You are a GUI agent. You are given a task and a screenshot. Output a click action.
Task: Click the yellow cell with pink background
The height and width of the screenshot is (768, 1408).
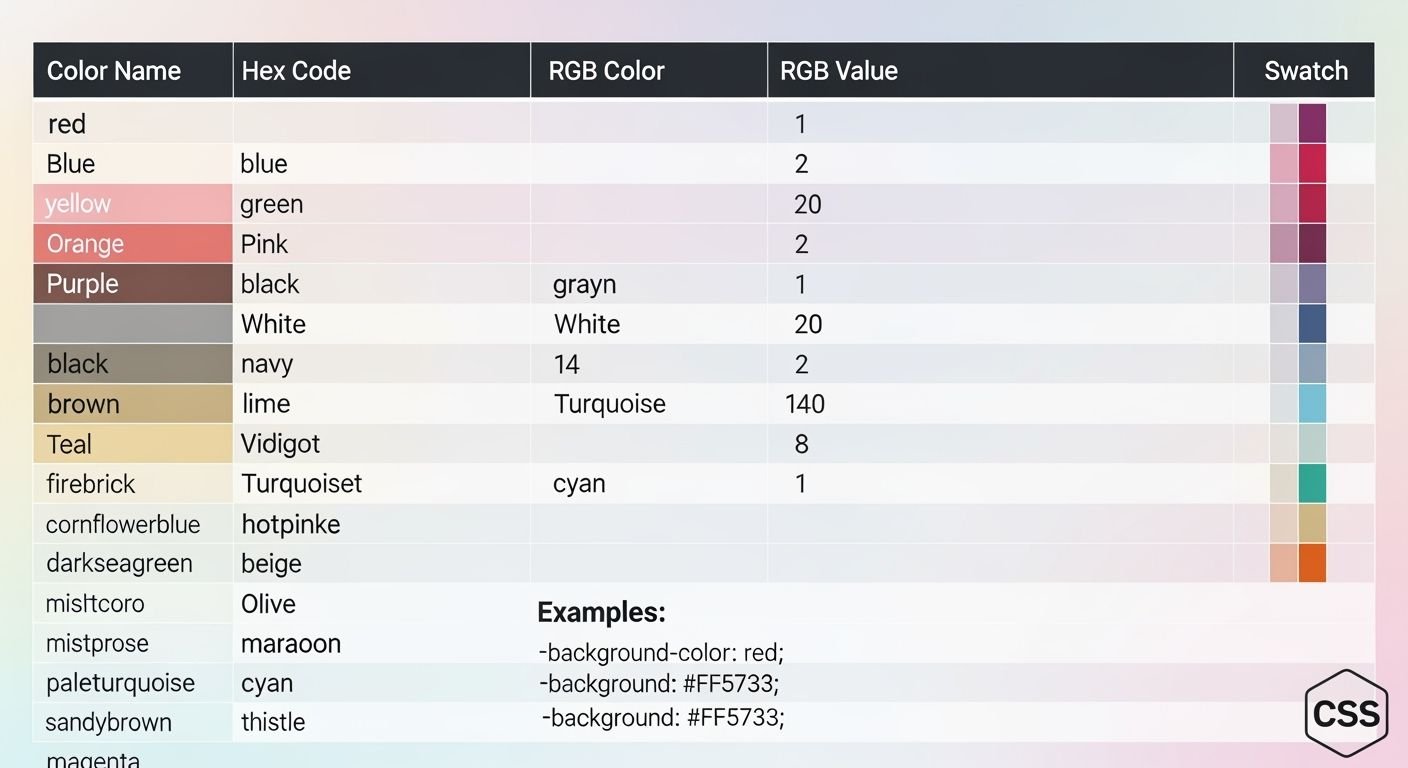tap(133, 203)
